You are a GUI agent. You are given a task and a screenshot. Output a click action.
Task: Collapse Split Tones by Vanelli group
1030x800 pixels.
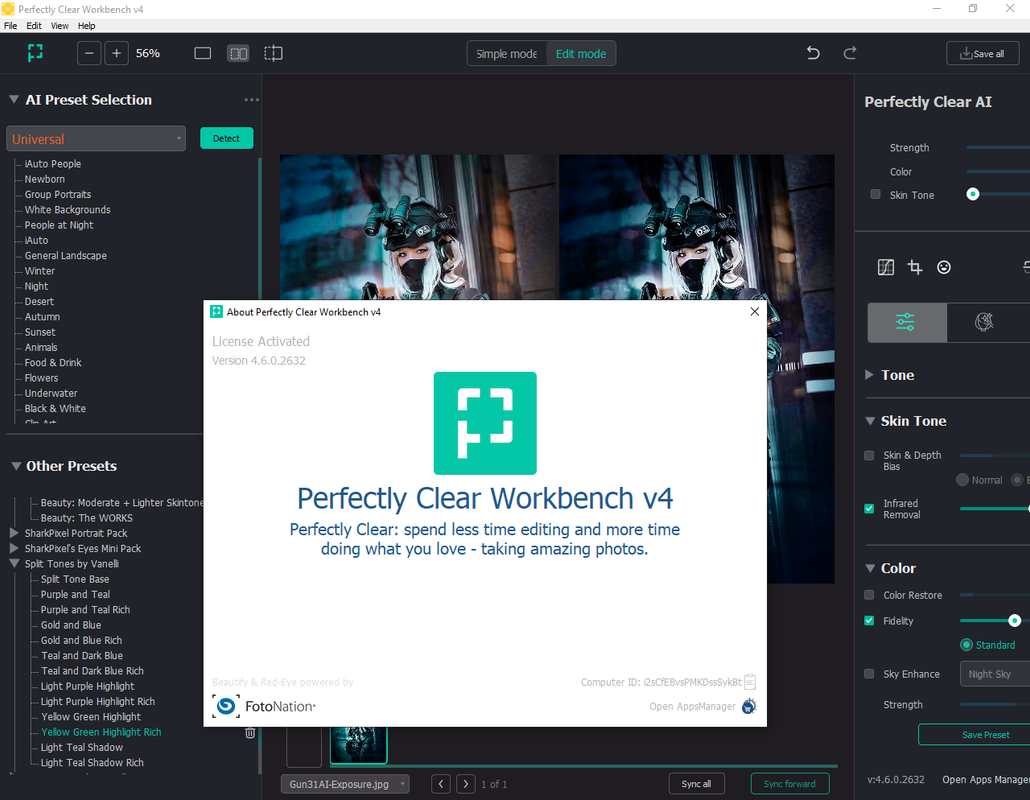pyautogui.click(x=14, y=564)
